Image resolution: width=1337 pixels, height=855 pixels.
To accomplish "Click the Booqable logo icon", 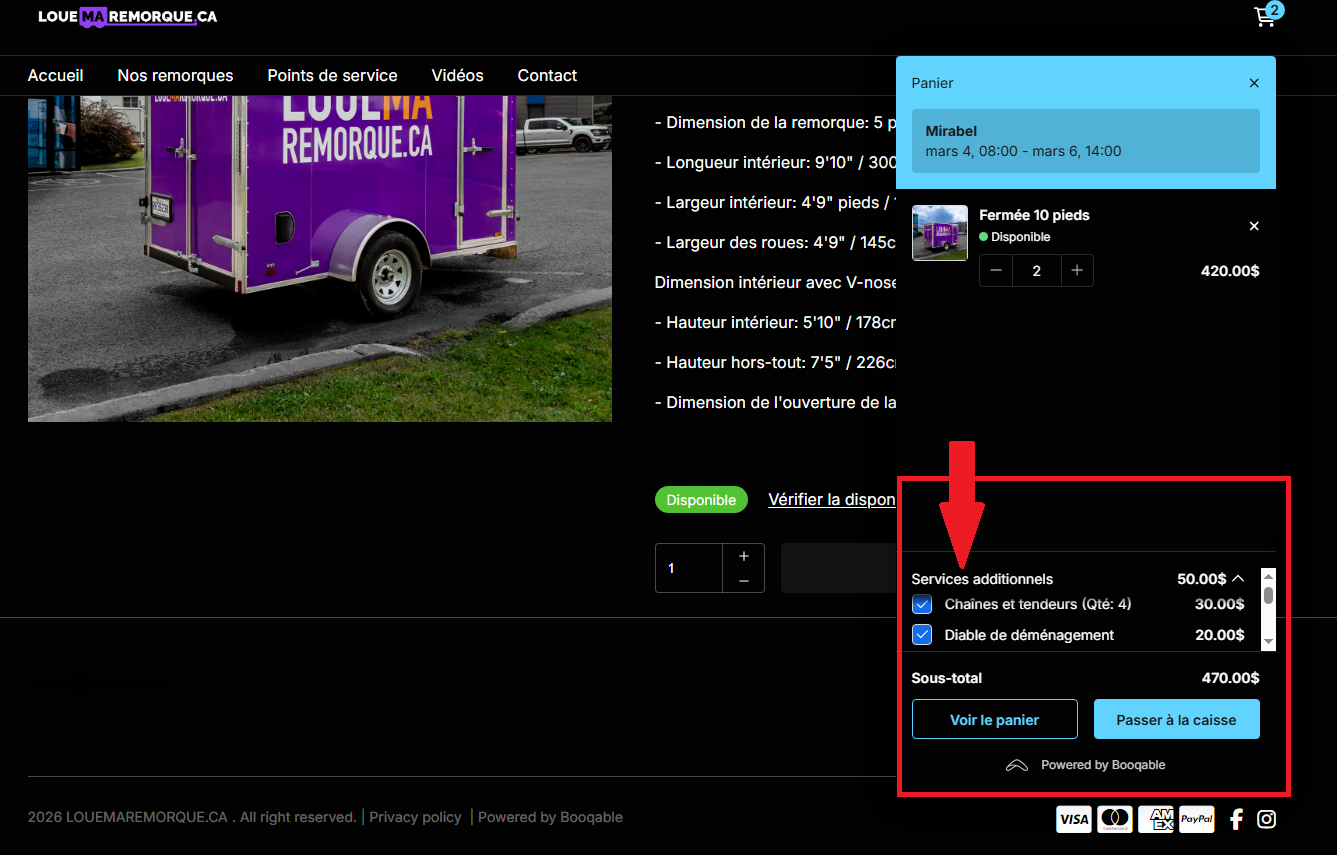I will 1017,765.
